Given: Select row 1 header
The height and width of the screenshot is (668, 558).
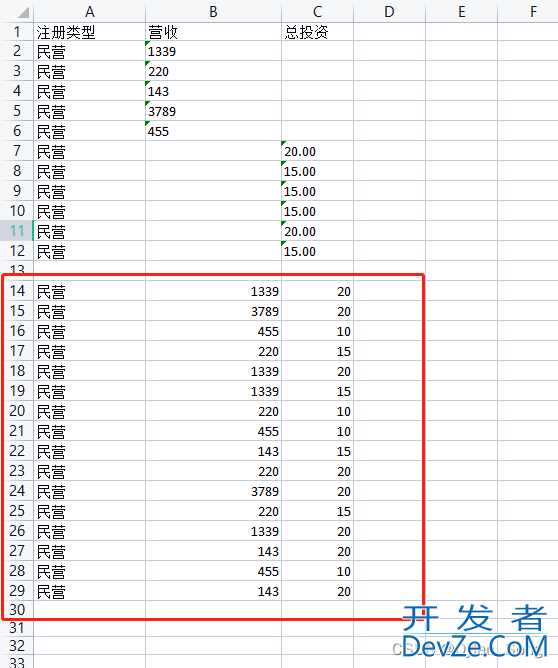Looking at the screenshot, I should click(17, 32).
